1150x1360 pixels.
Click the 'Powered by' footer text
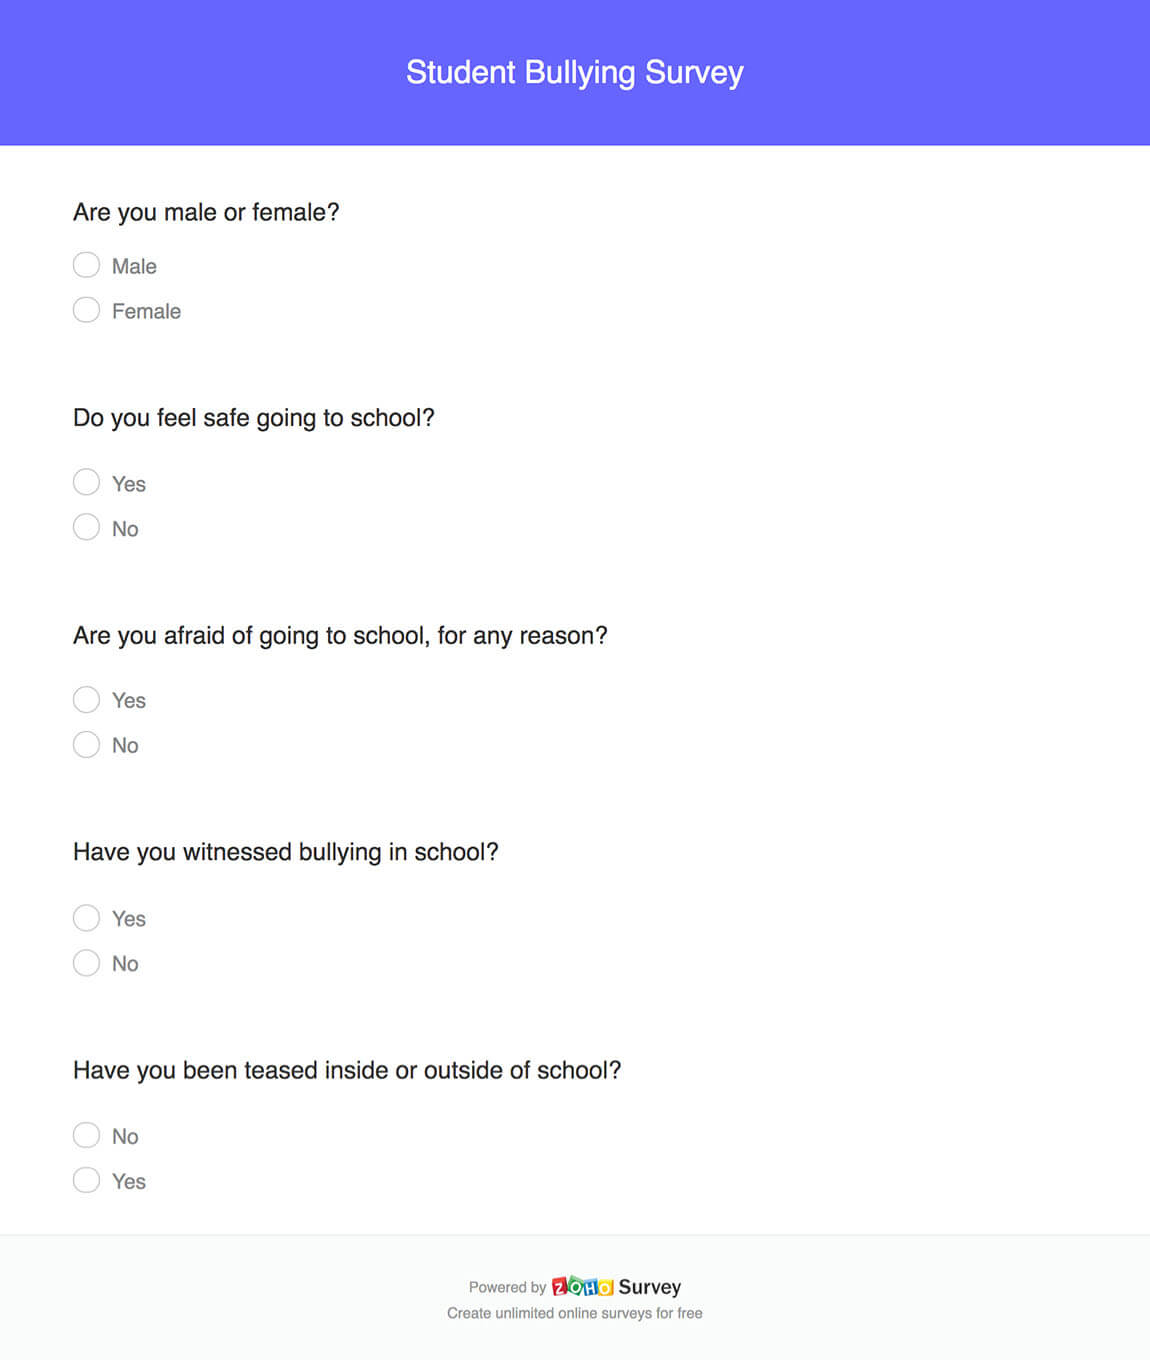[x=507, y=1287]
